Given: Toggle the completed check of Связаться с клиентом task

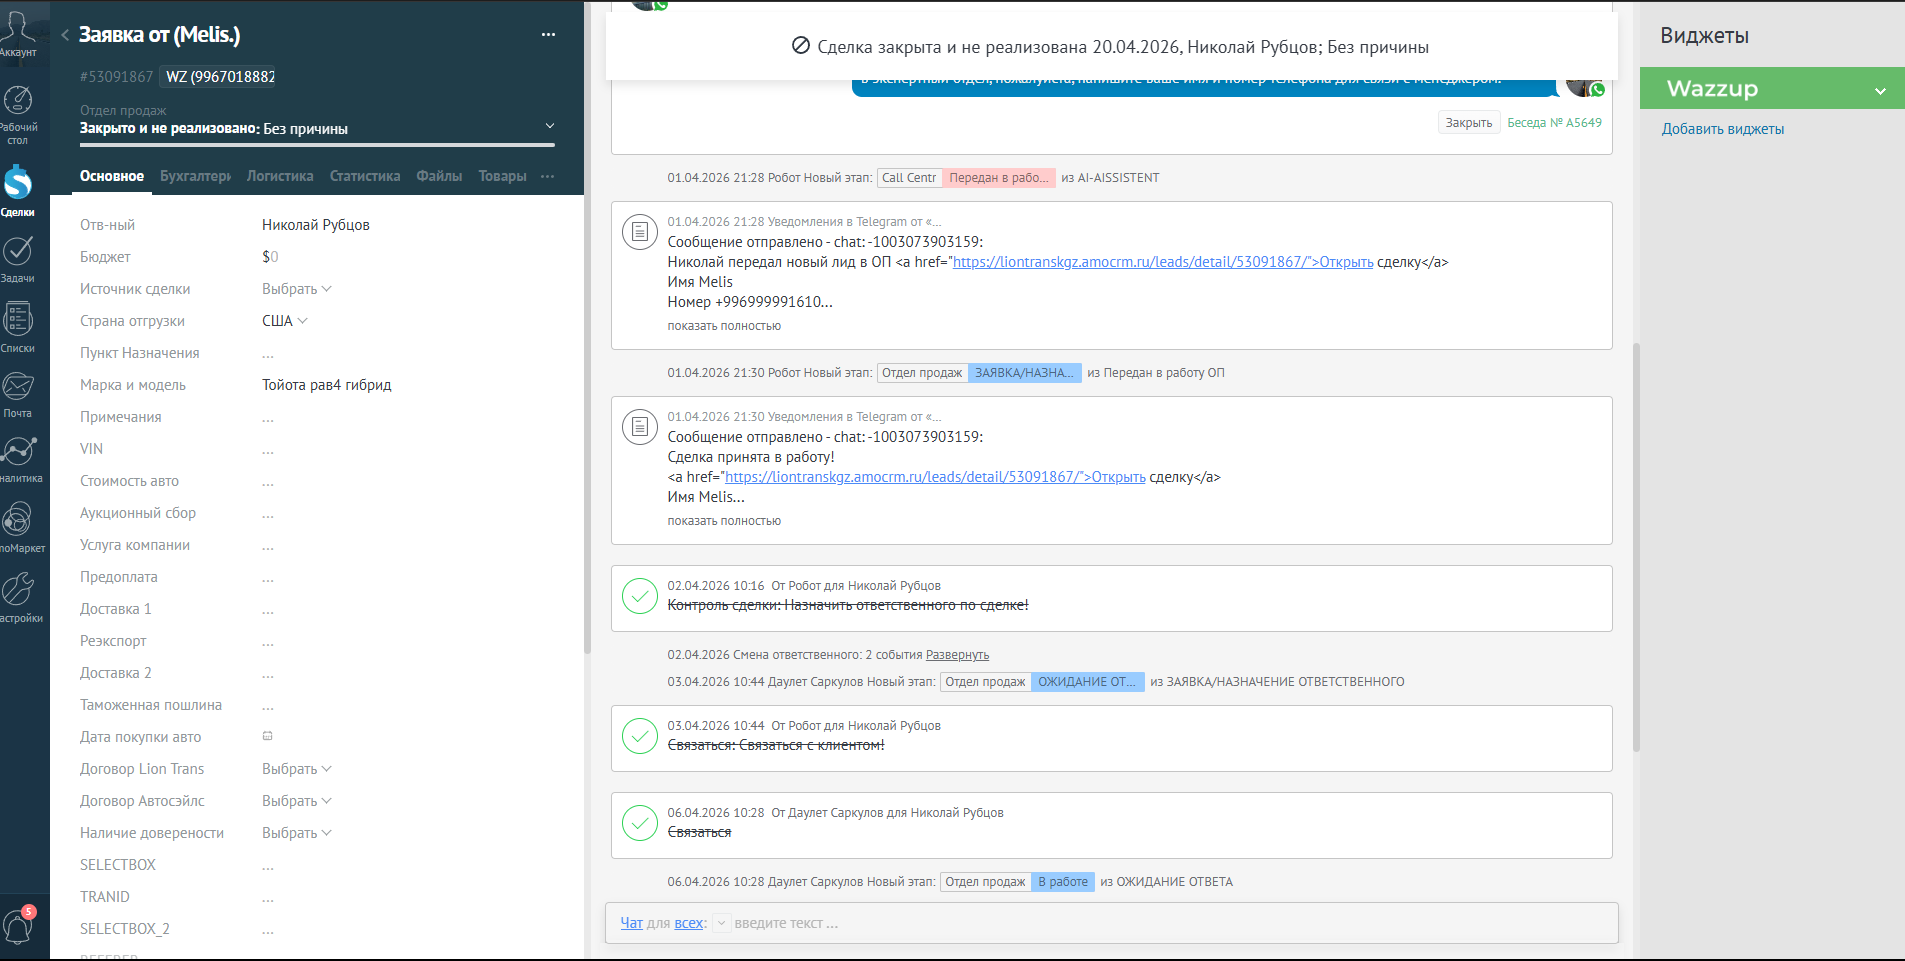Looking at the screenshot, I should pos(640,736).
